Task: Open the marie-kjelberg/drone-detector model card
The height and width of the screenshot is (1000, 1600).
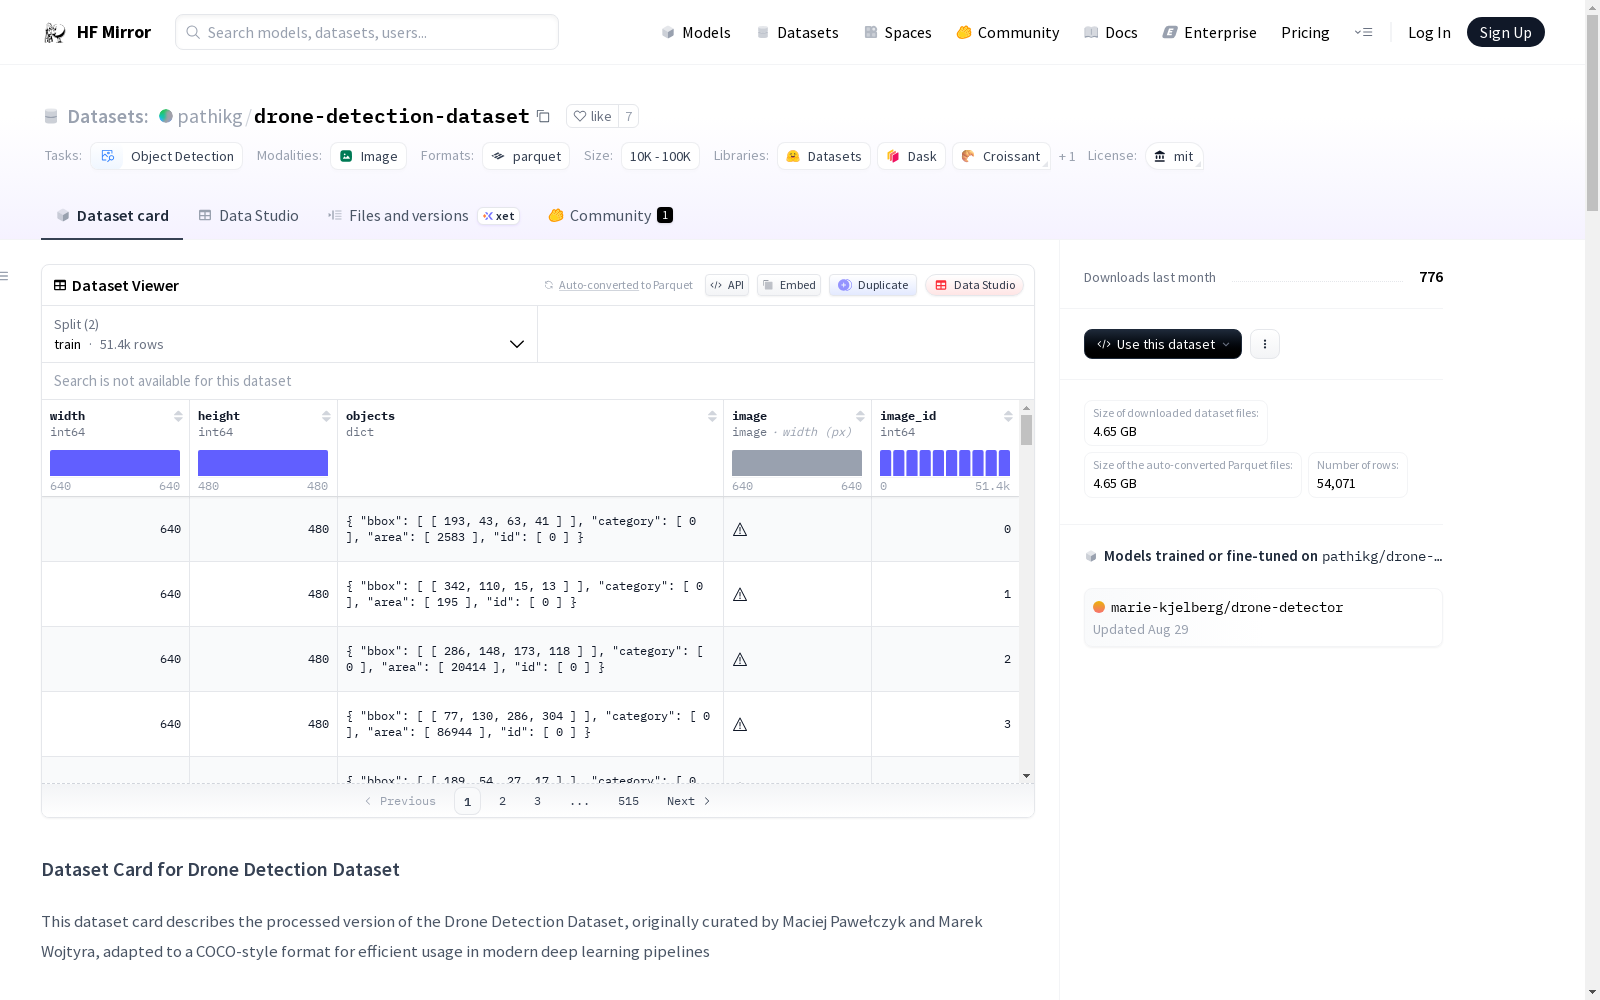Action: [x=1263, y=618]
